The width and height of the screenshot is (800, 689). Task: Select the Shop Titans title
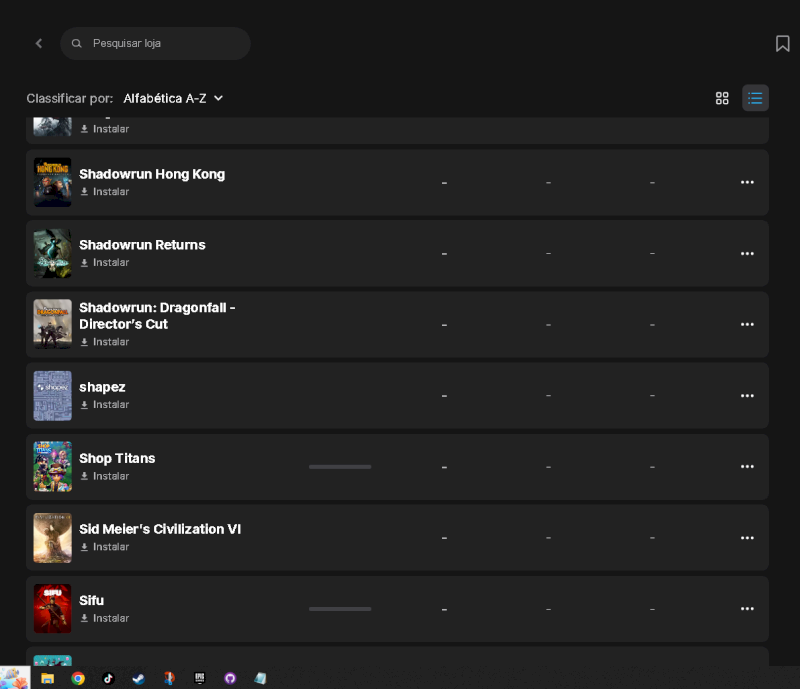pos(117,458)
